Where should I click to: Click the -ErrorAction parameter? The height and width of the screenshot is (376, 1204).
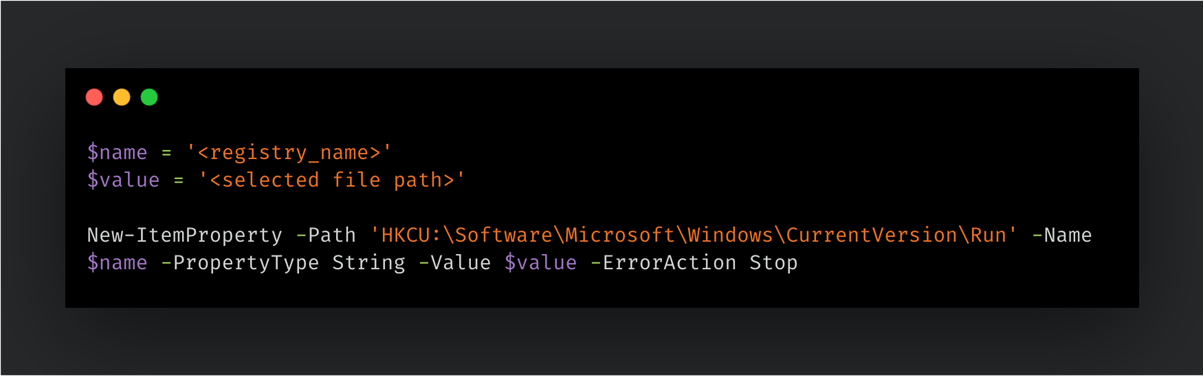point(663,264)
